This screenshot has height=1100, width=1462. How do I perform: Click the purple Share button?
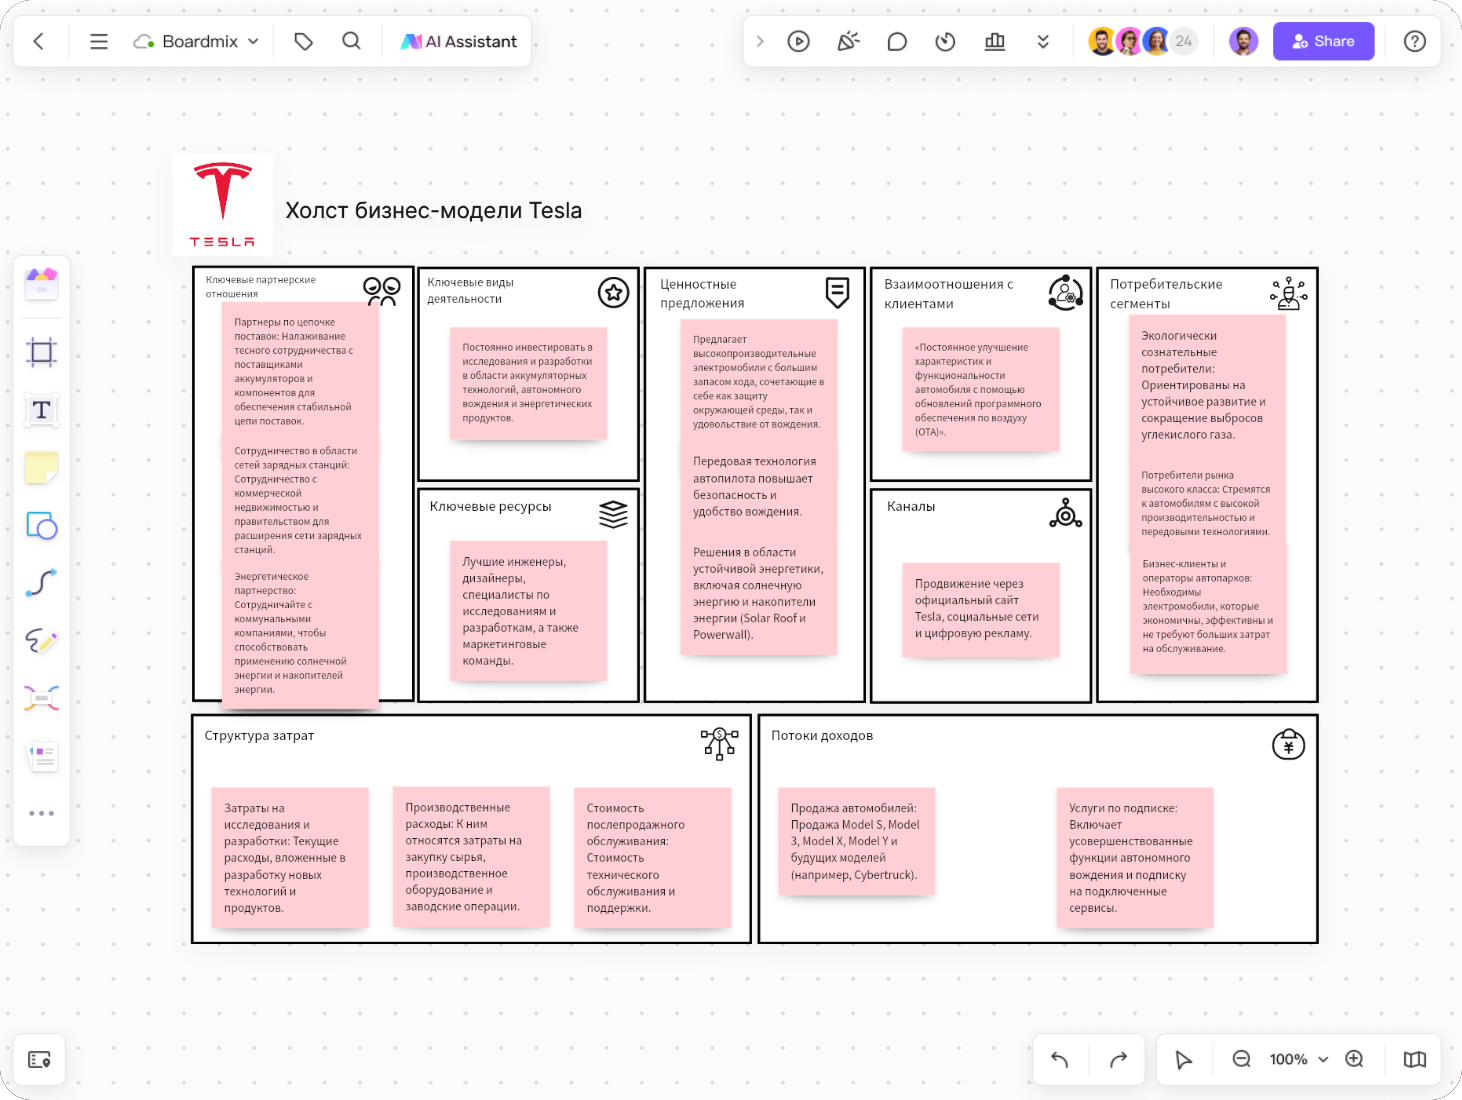[1323, 41]
